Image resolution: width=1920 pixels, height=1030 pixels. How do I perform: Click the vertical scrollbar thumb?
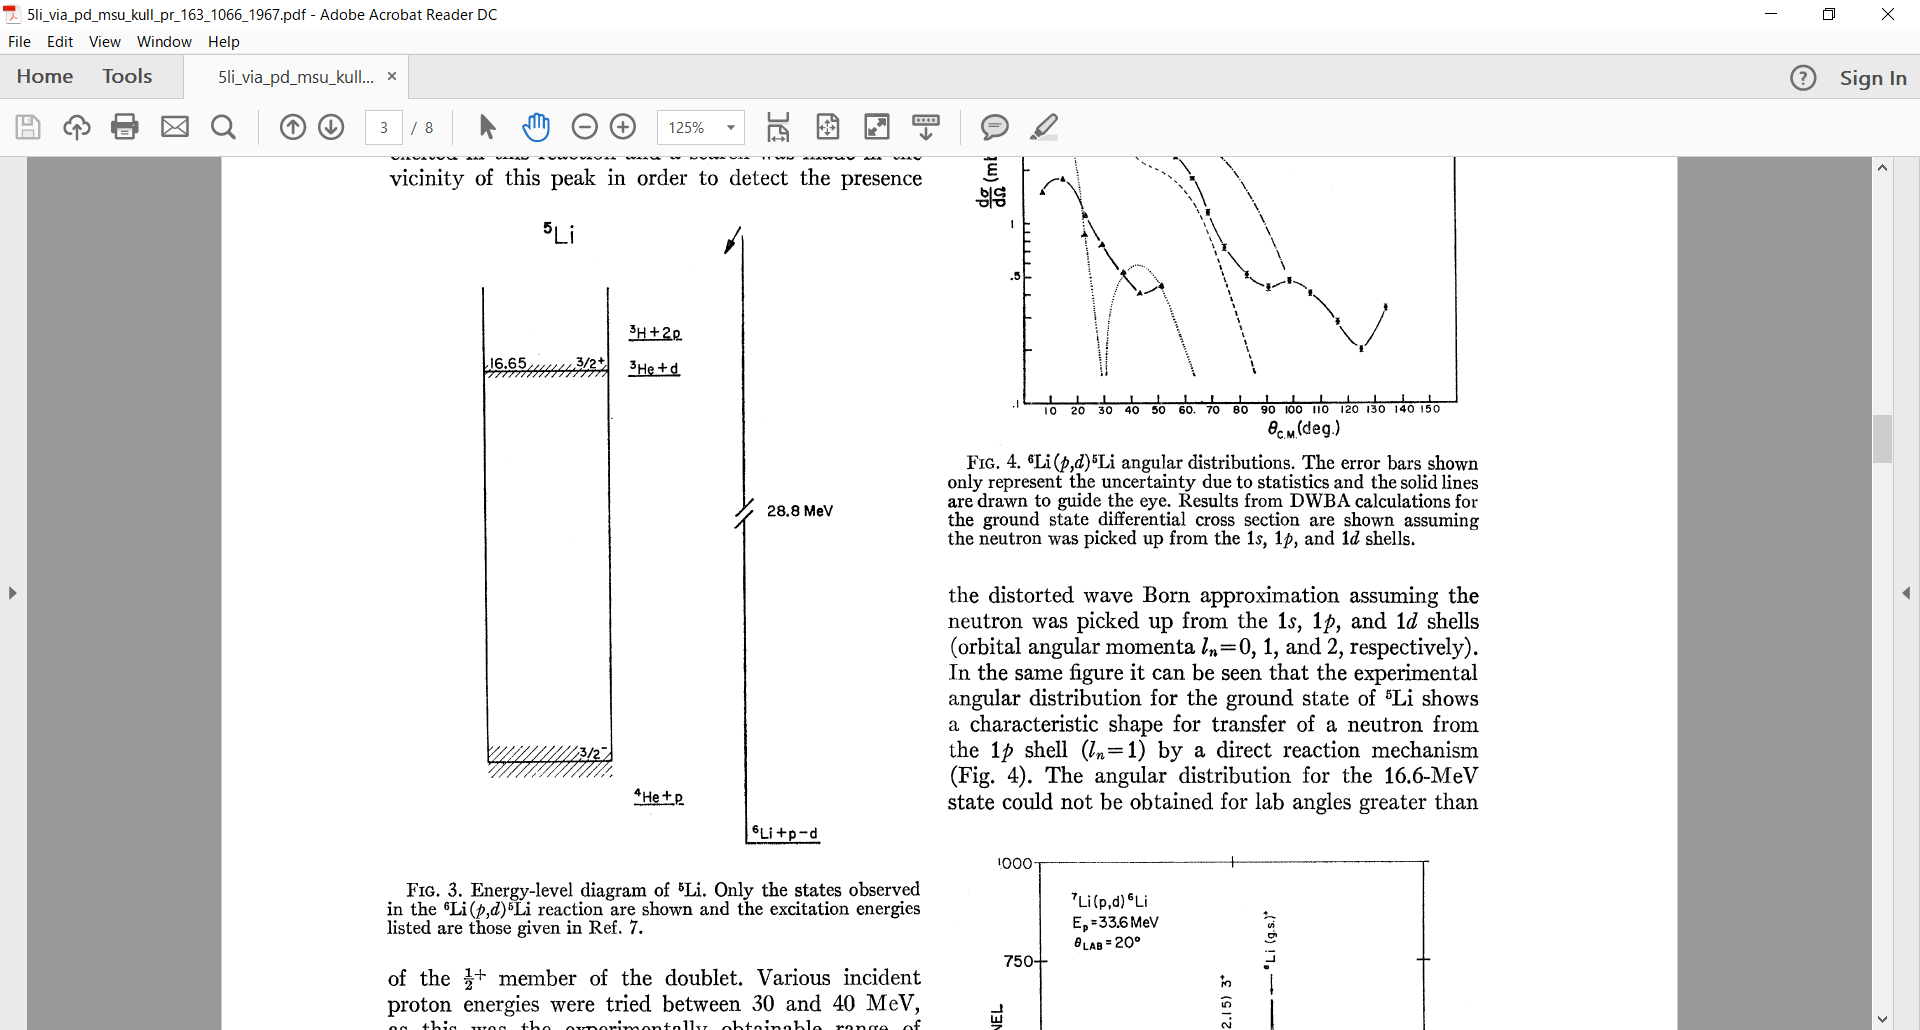1883,439
